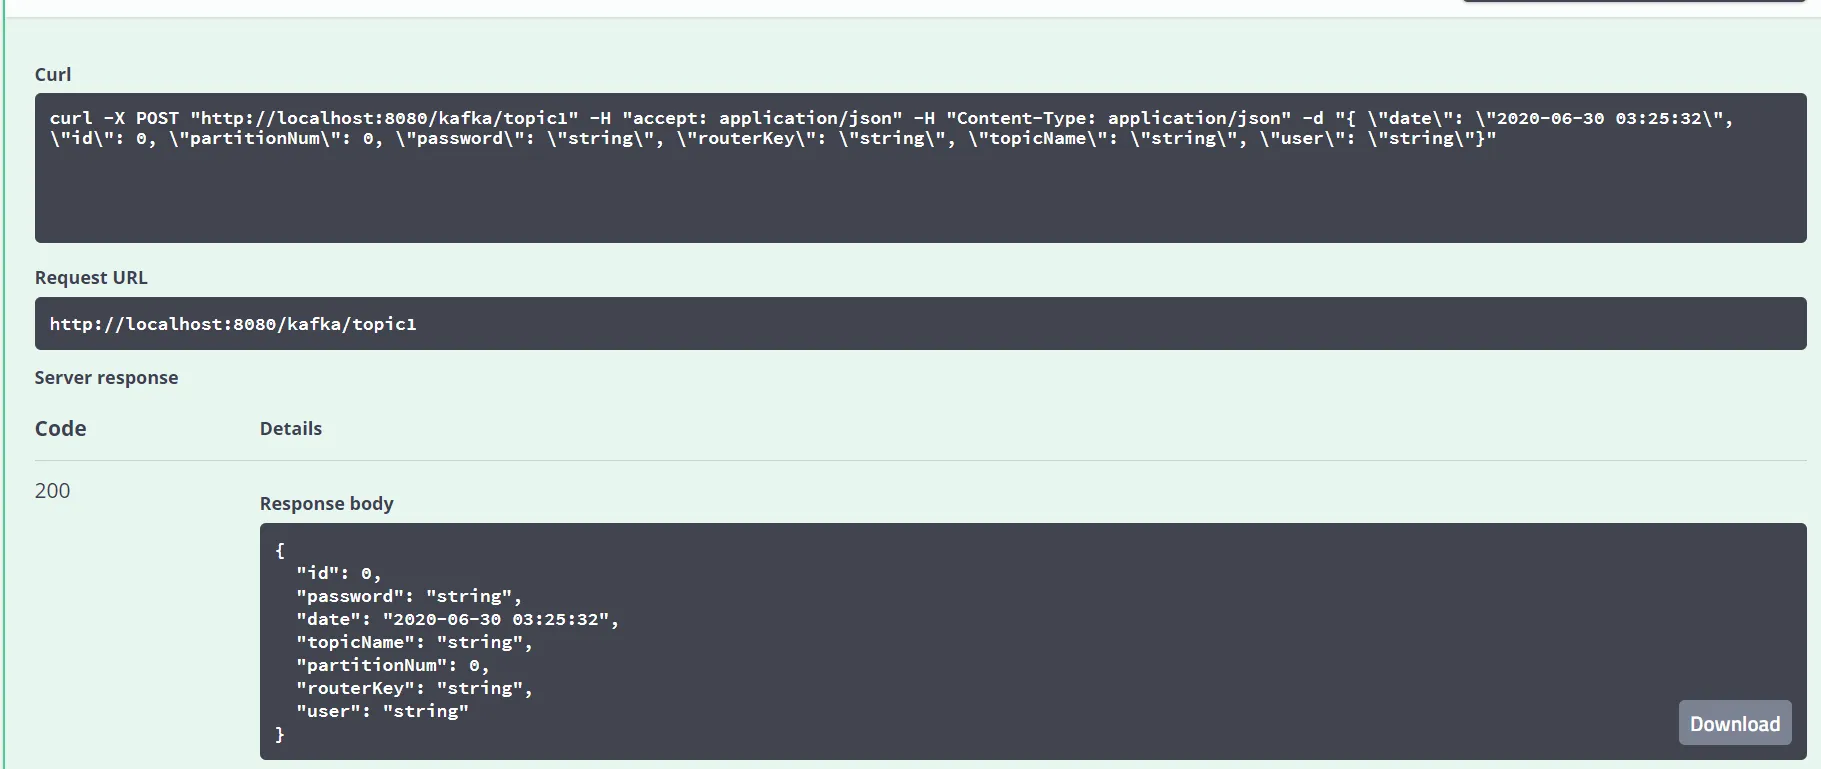Click the localhost URL inside curl command

384,118
